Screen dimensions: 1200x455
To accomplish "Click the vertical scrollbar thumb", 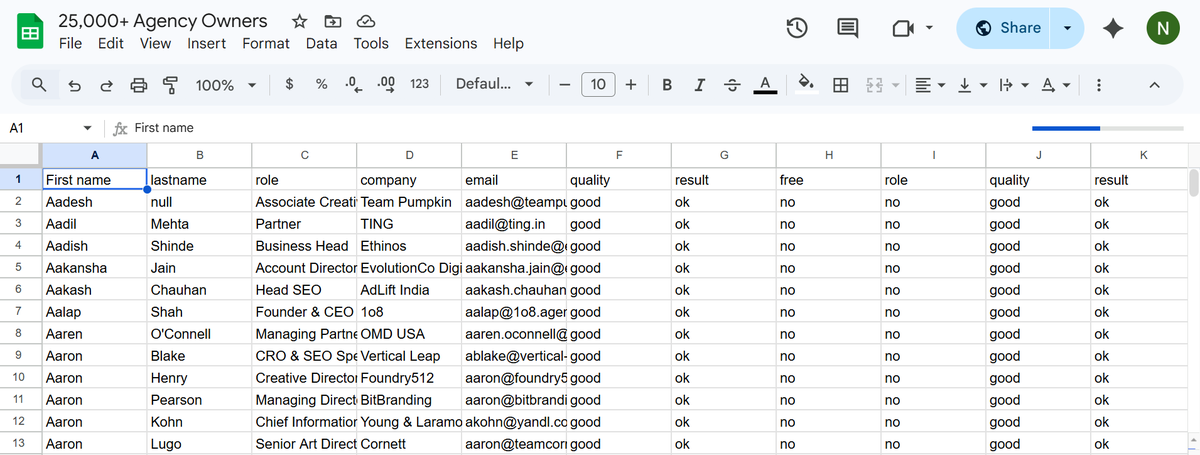I will (x=1192, y=182).
